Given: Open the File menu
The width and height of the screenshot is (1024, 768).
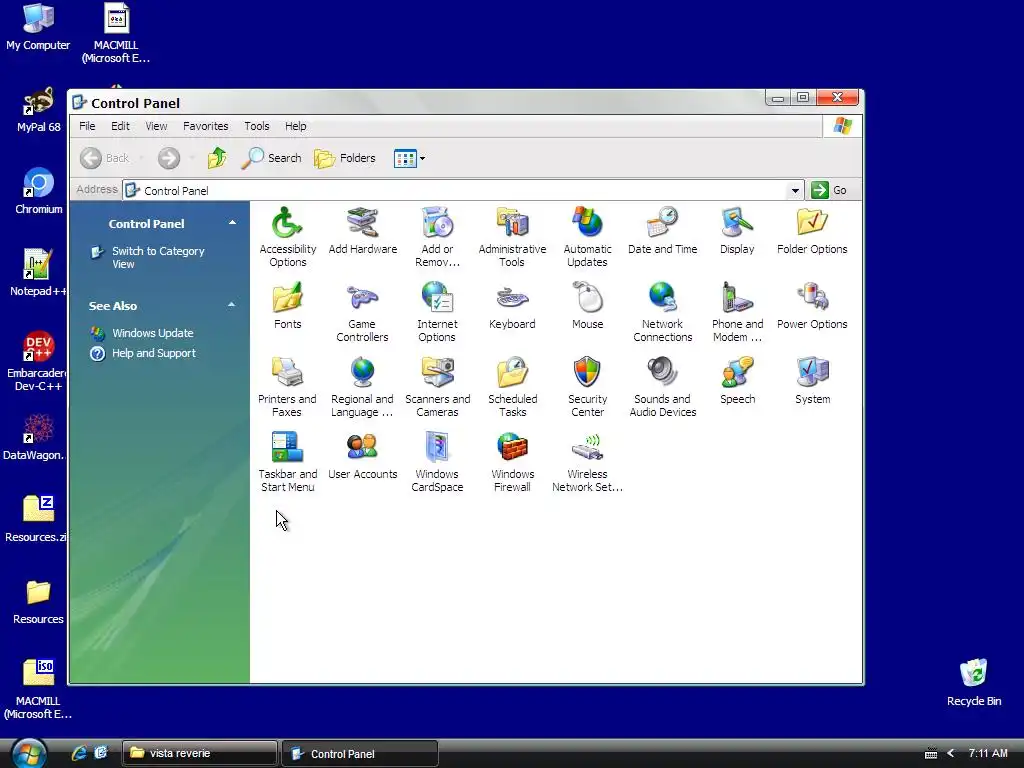Looking at the screenshot, I should (87, 126).
